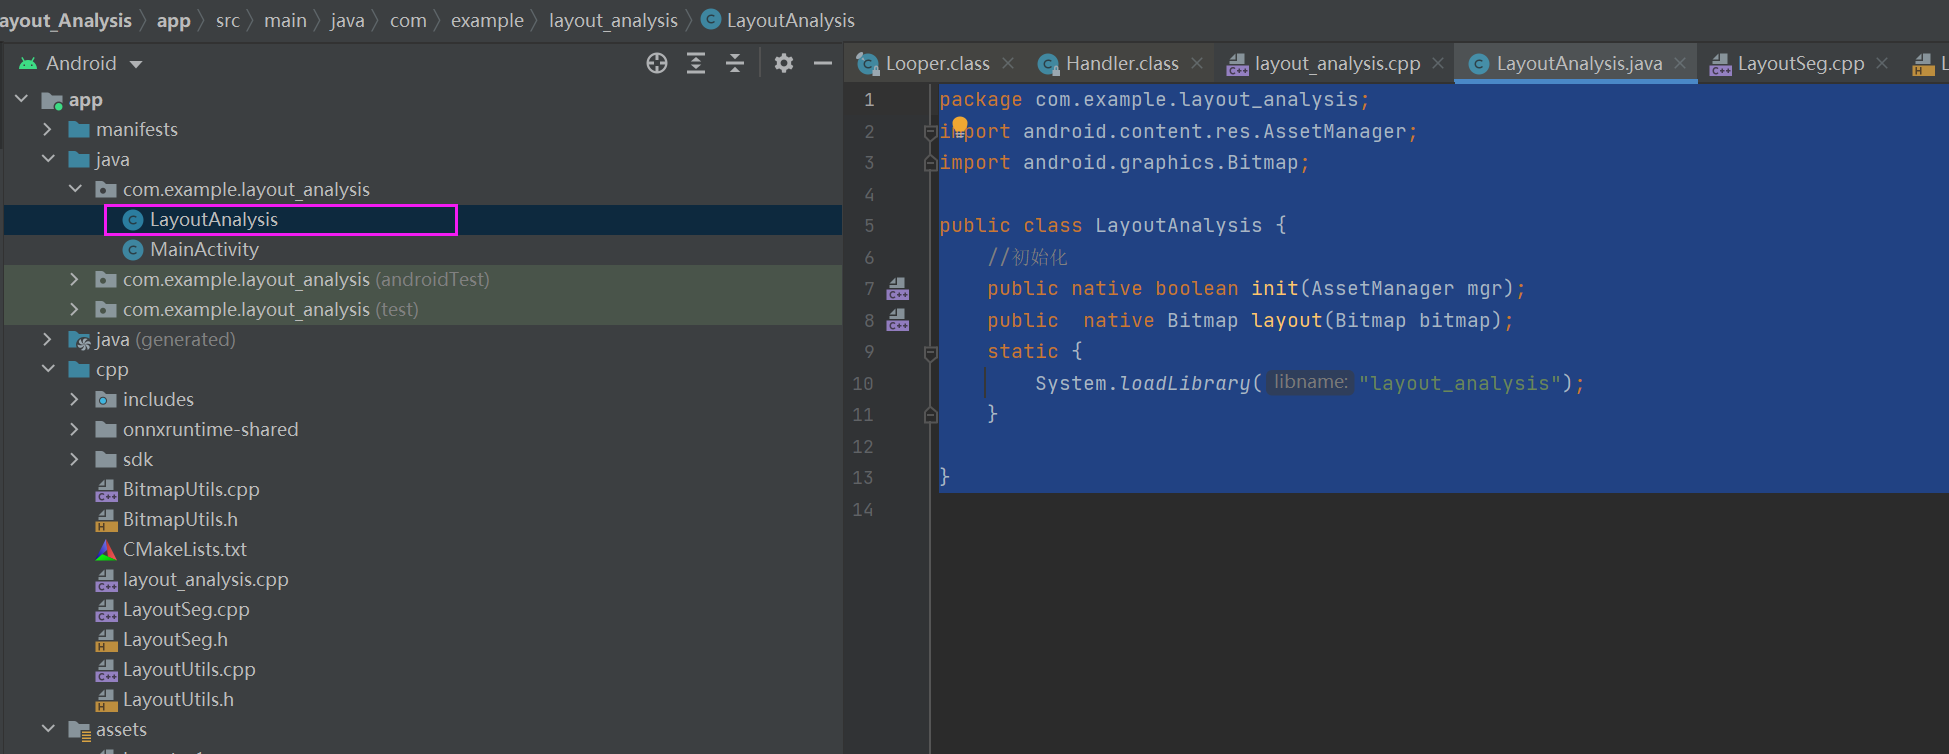Viewport: 1949px width, 754px height.
Task: Open BitmapUtils.h header file
Action: pos(180,519)
